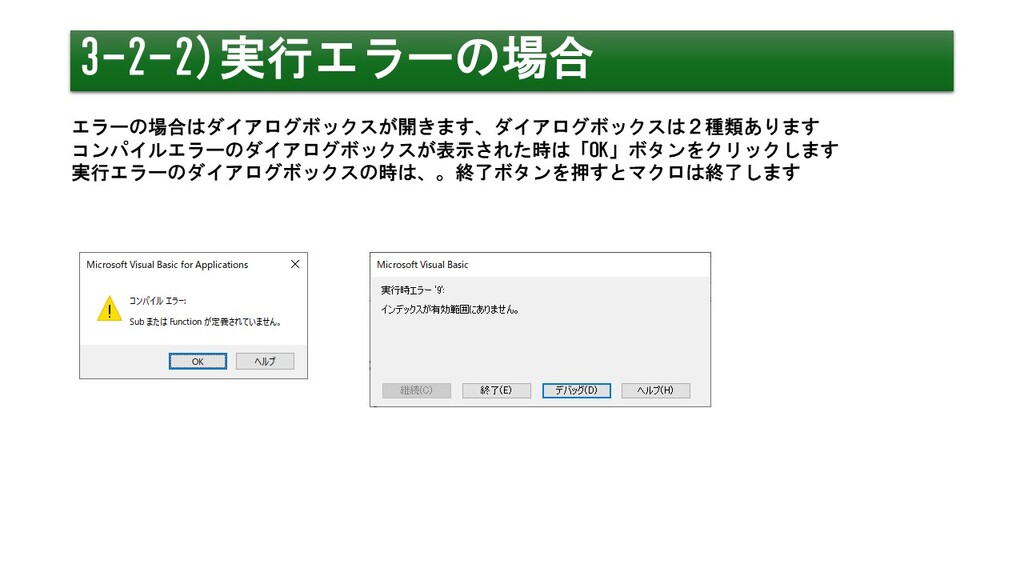Click the 'Sub または Function が定義されていません' text

pyautogui.click(x=205, y=321)
